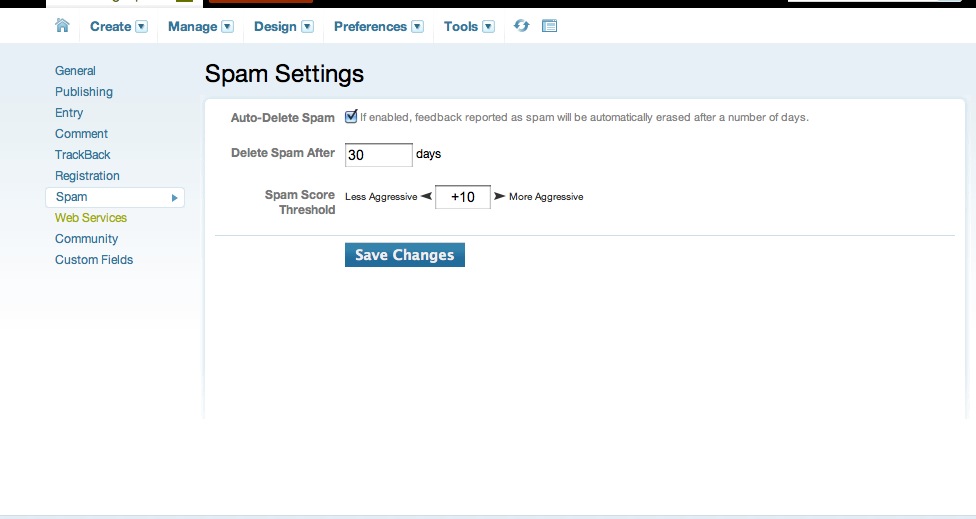This screenshot has width=976, height=519.
Task: Click the Spam Score Threshold value field
Action: tap(462, 197)
